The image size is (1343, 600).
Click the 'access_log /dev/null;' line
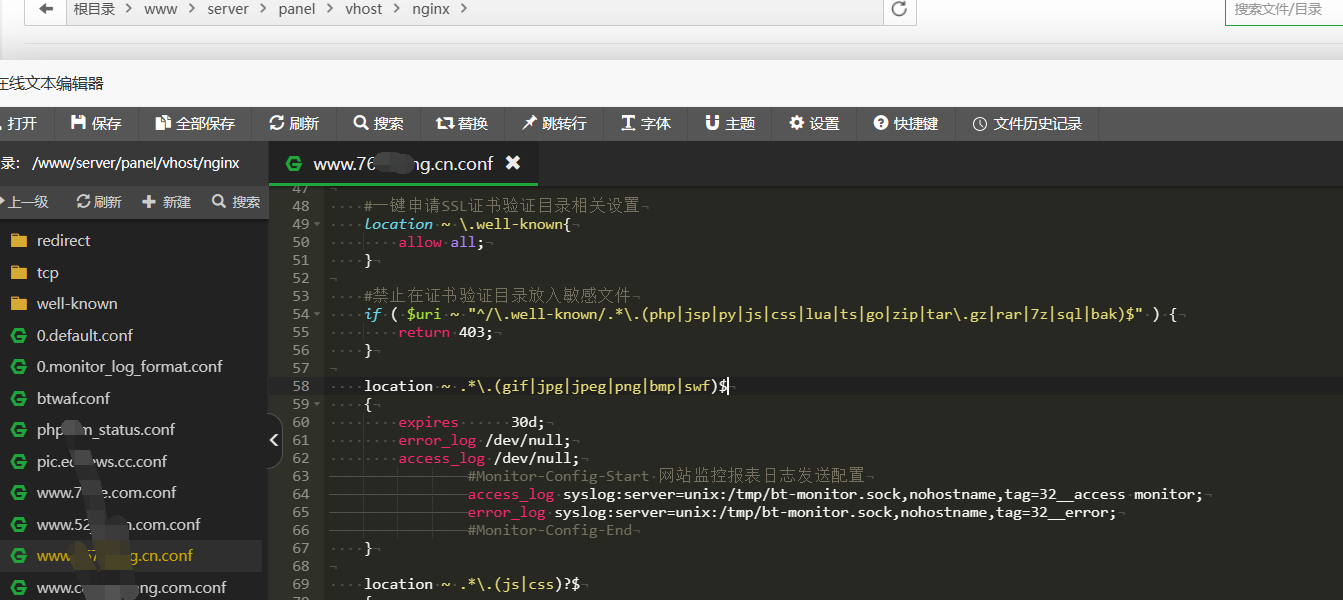click(488, 458)
